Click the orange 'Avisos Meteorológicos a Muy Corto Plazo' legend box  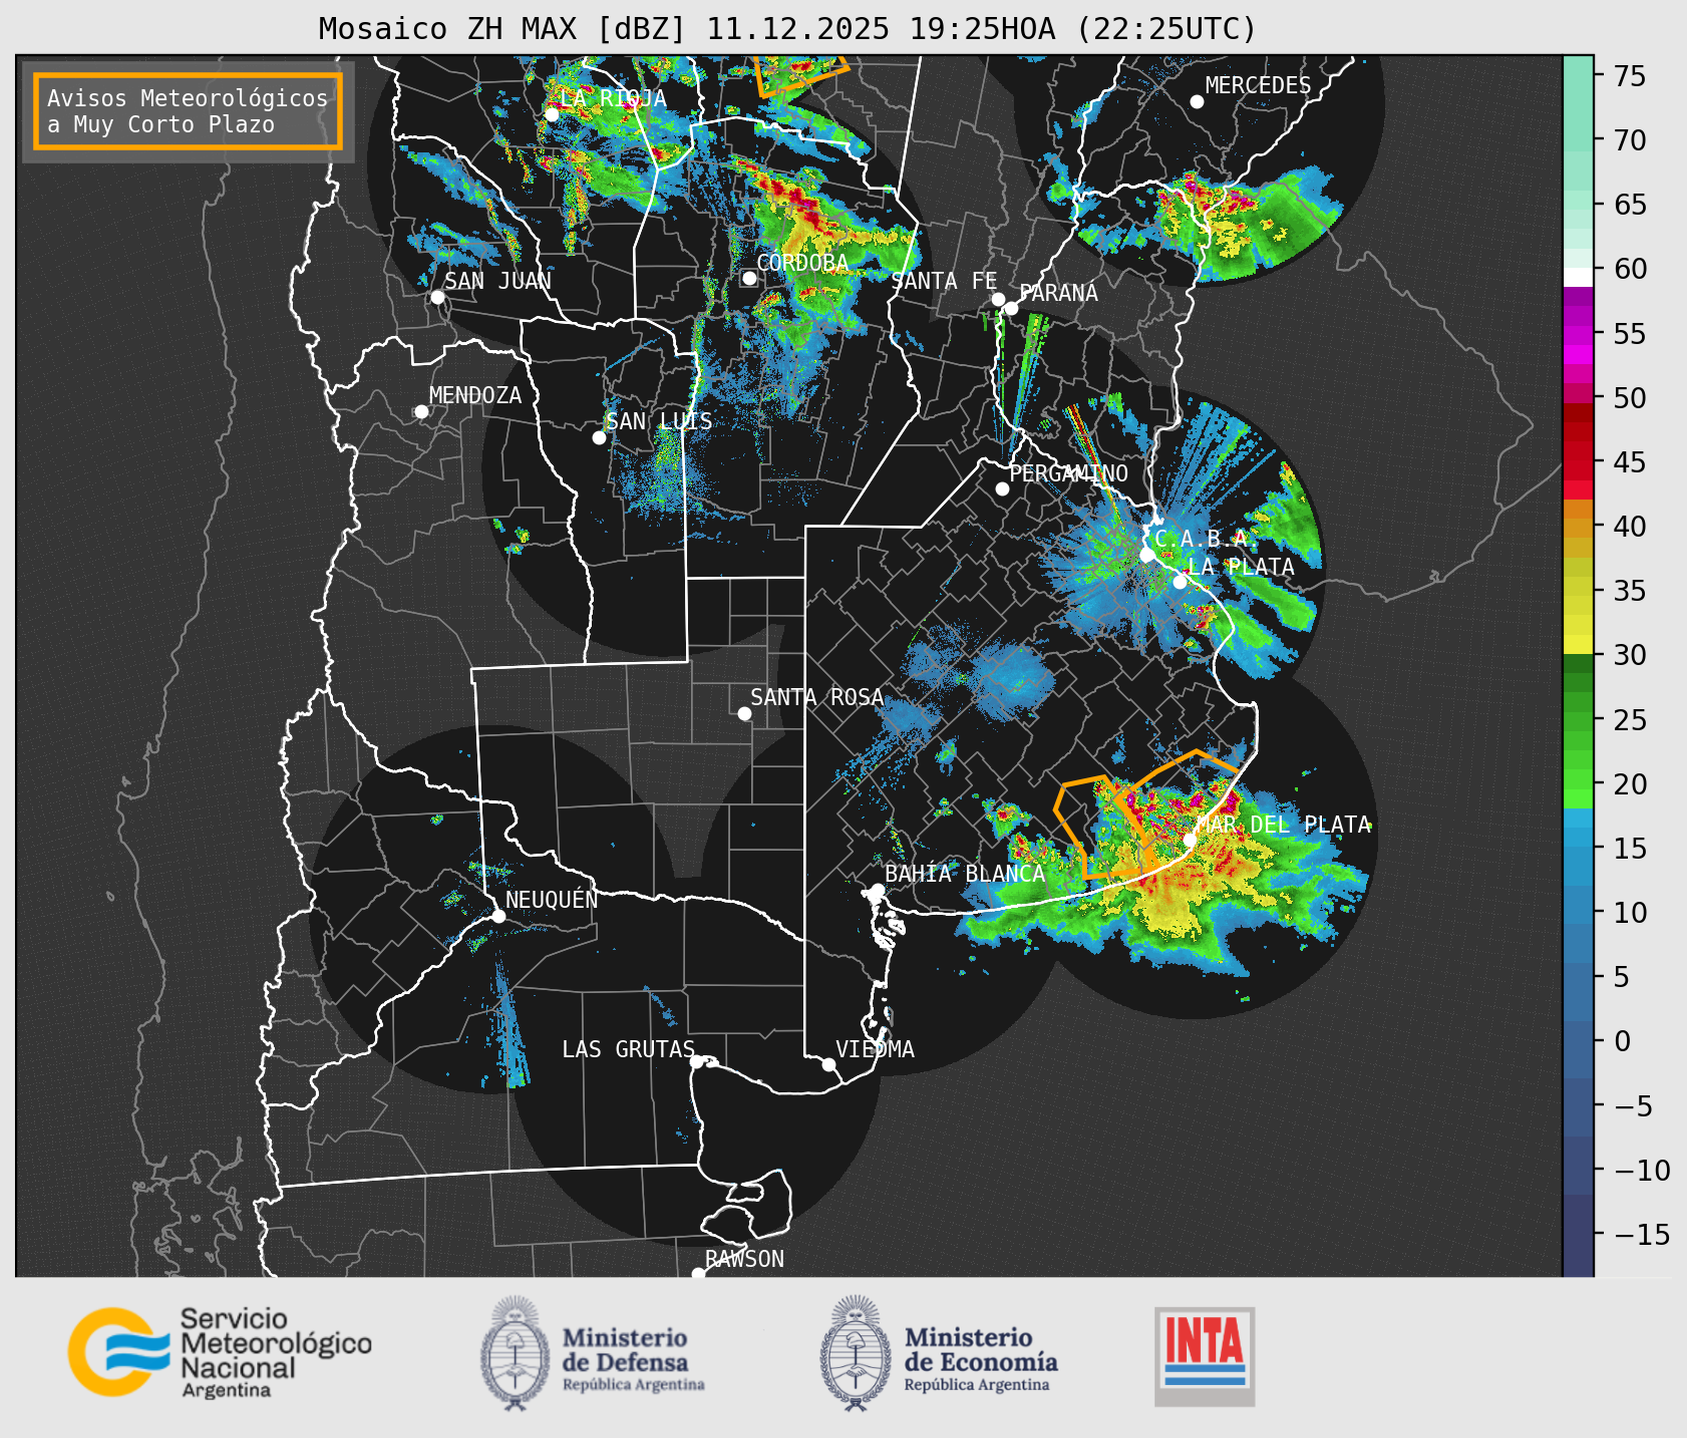188,111
